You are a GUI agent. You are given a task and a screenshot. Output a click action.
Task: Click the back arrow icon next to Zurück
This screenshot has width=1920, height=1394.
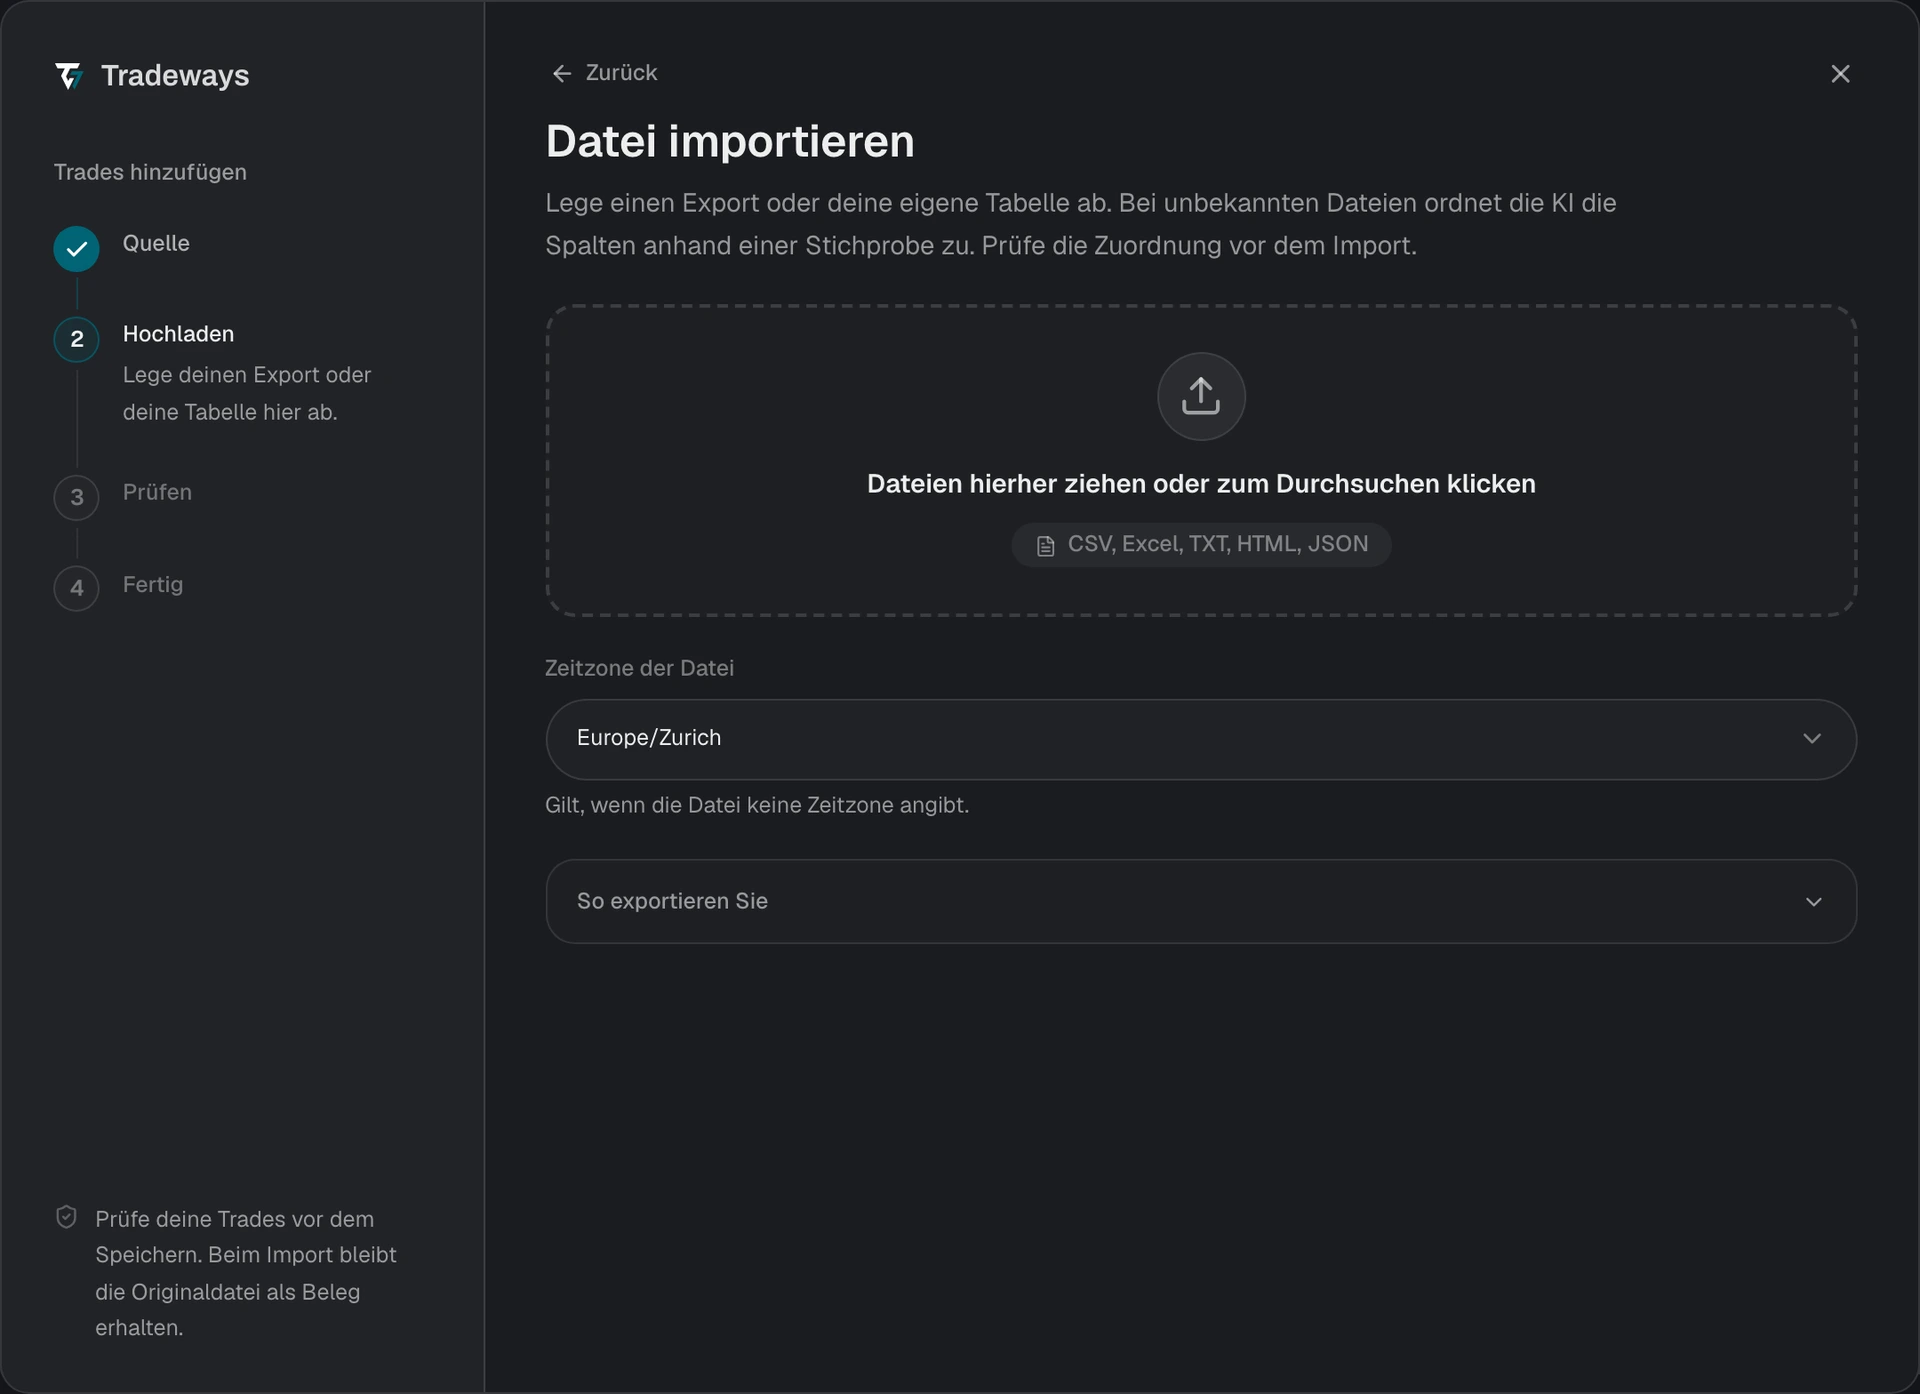[562, 74]
